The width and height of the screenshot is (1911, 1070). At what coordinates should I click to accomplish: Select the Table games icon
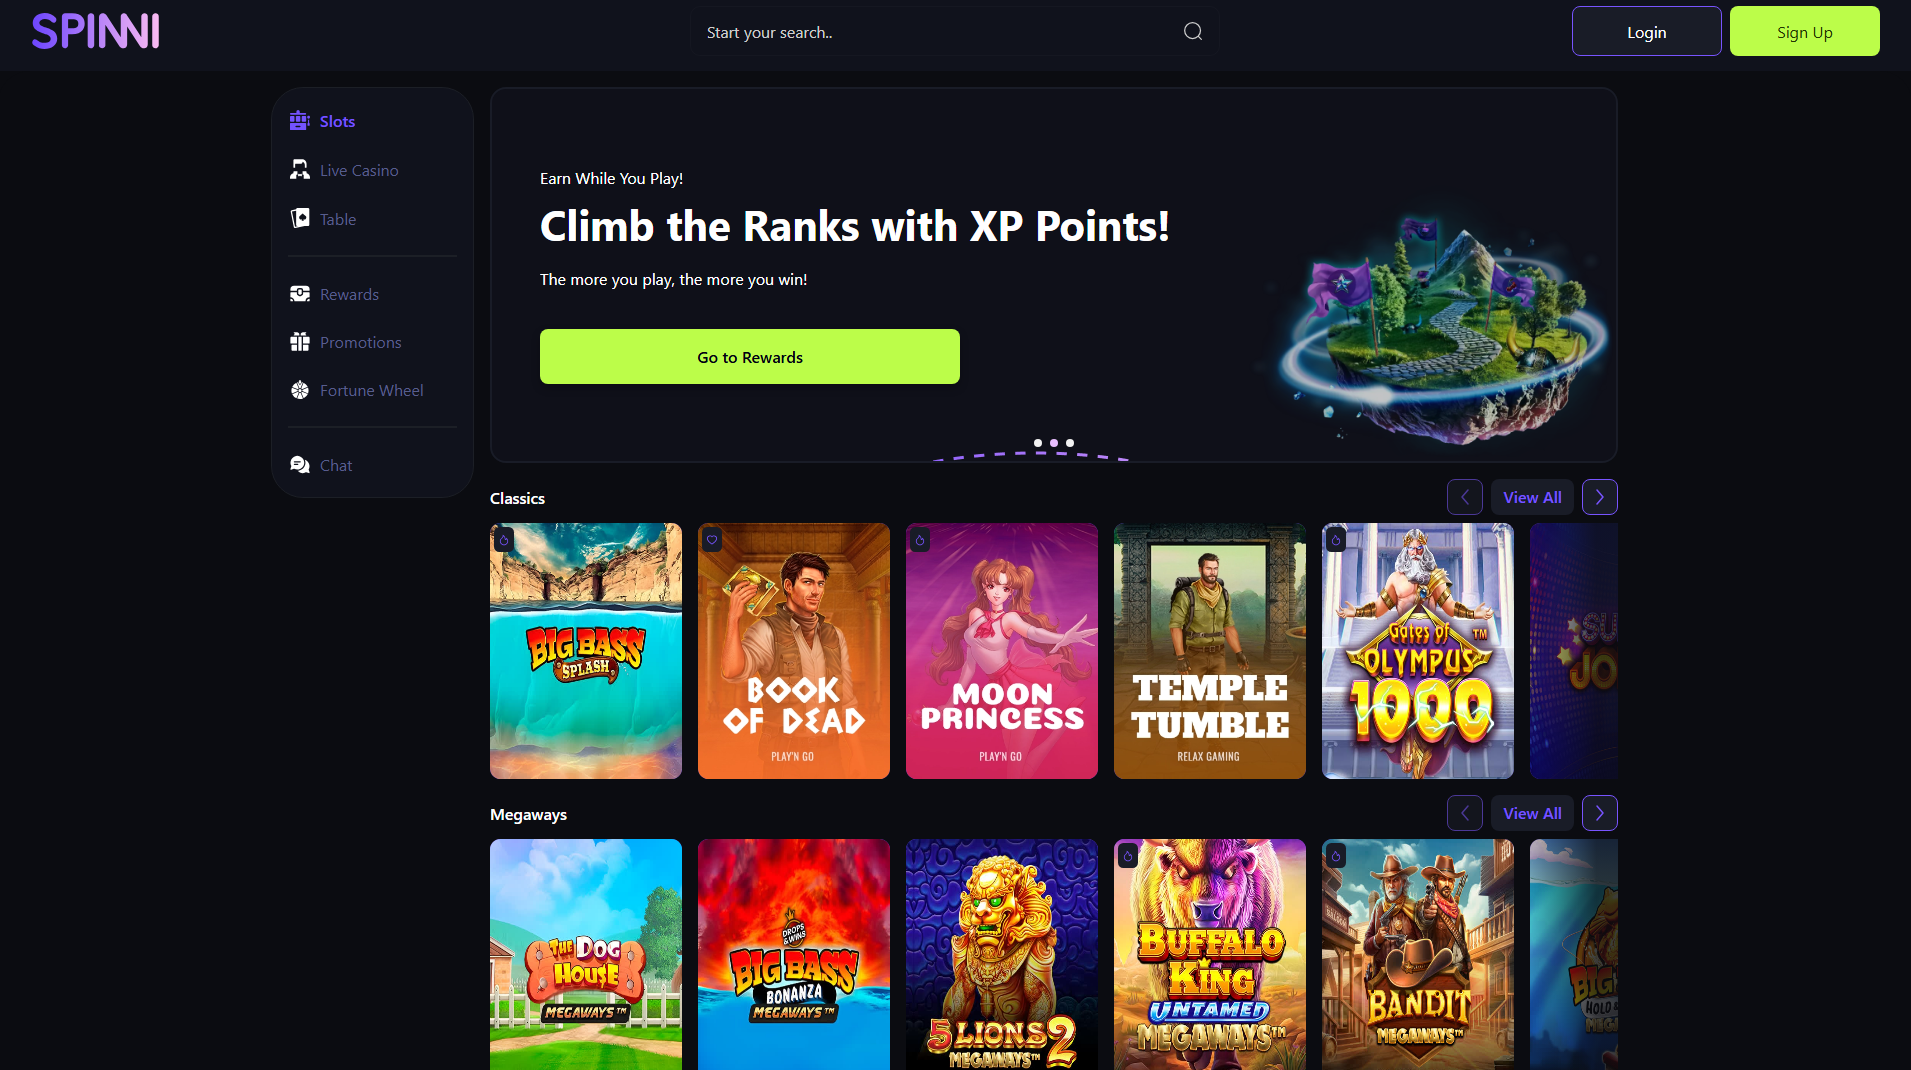300,218
